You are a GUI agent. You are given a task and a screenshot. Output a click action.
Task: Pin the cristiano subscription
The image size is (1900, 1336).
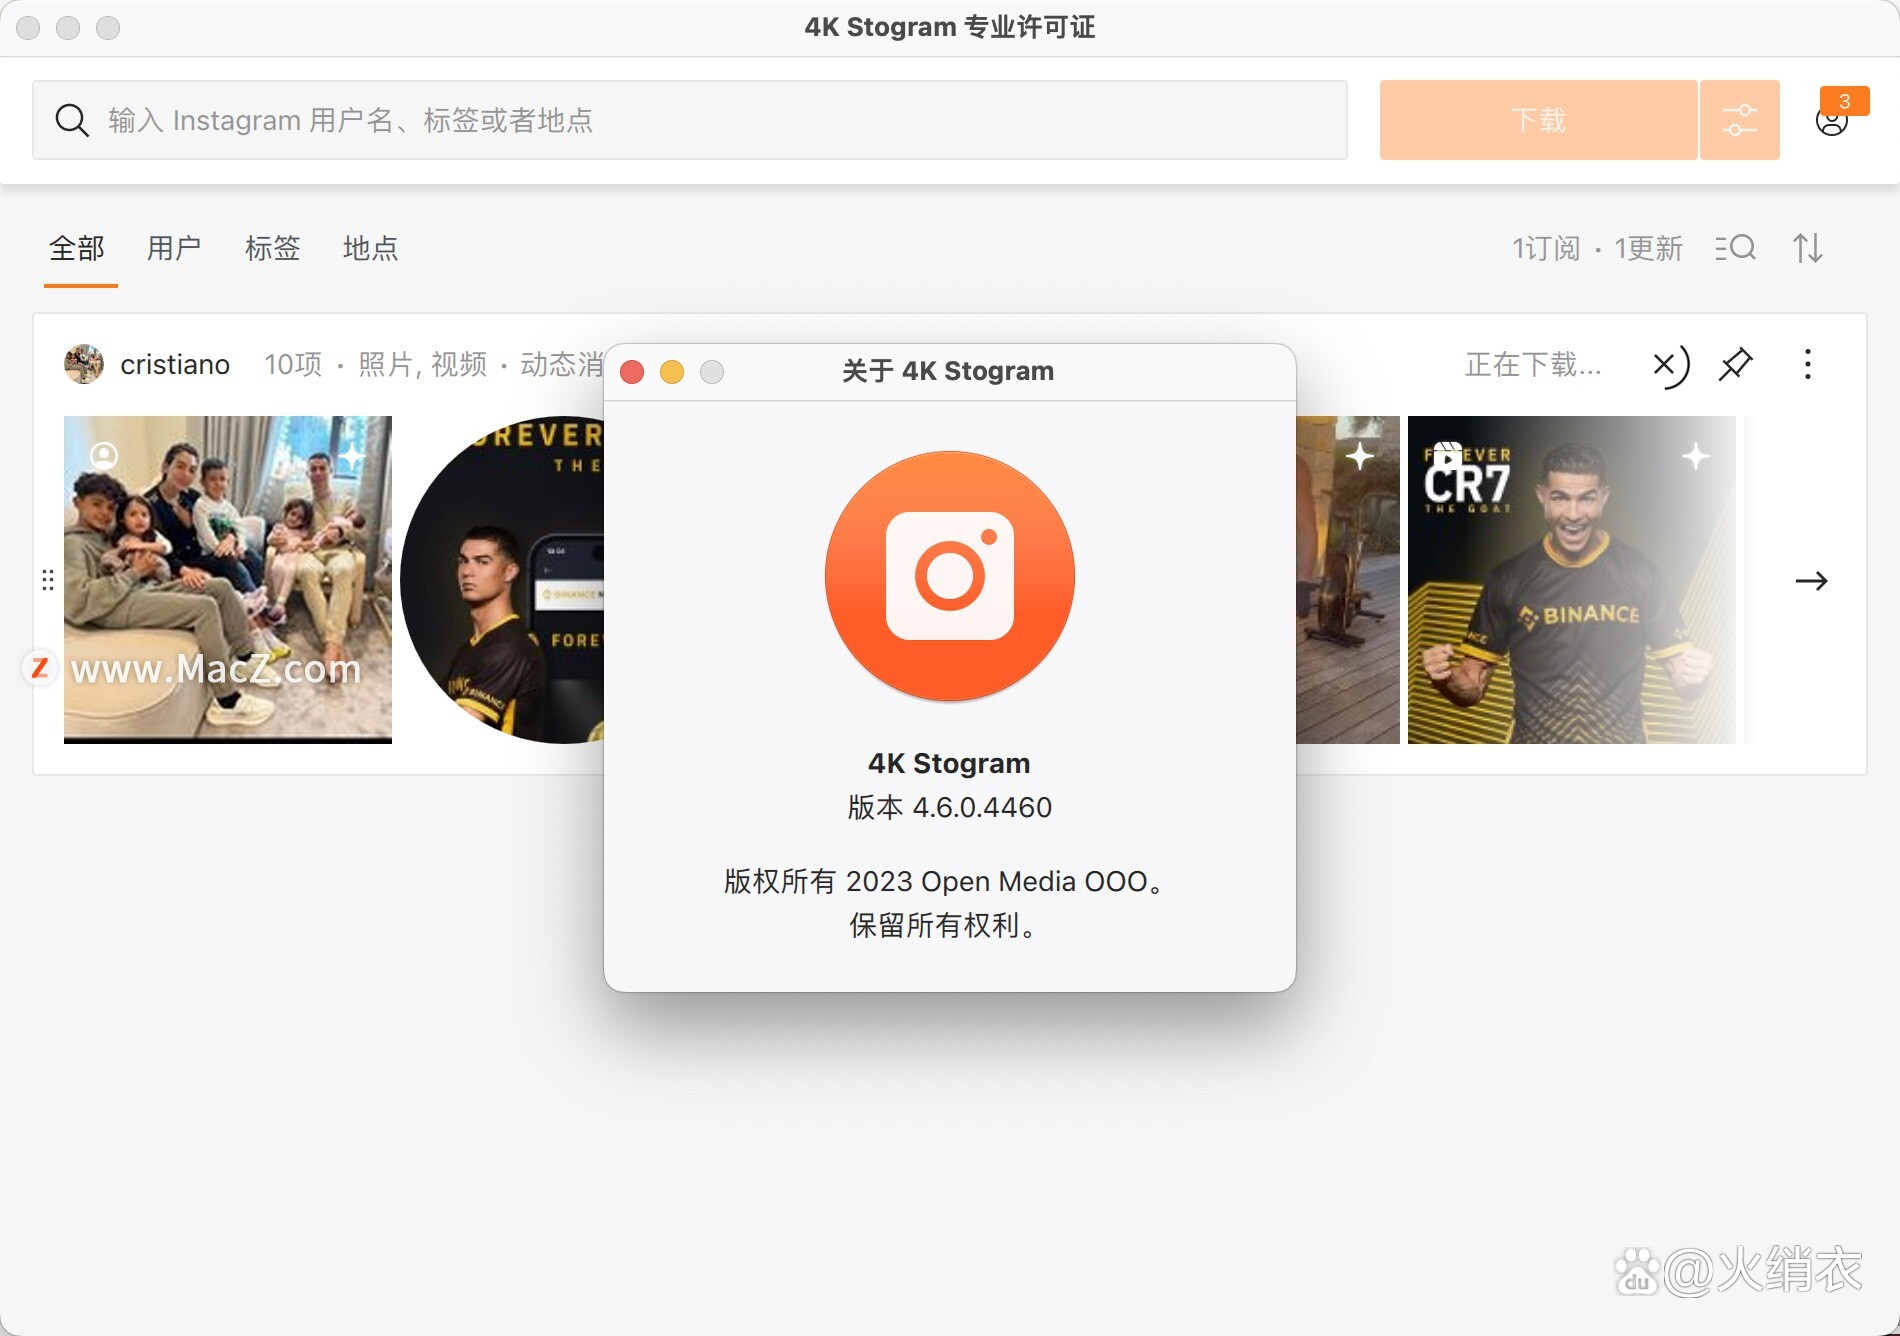pyautogui.click(x=1736, y=364)
